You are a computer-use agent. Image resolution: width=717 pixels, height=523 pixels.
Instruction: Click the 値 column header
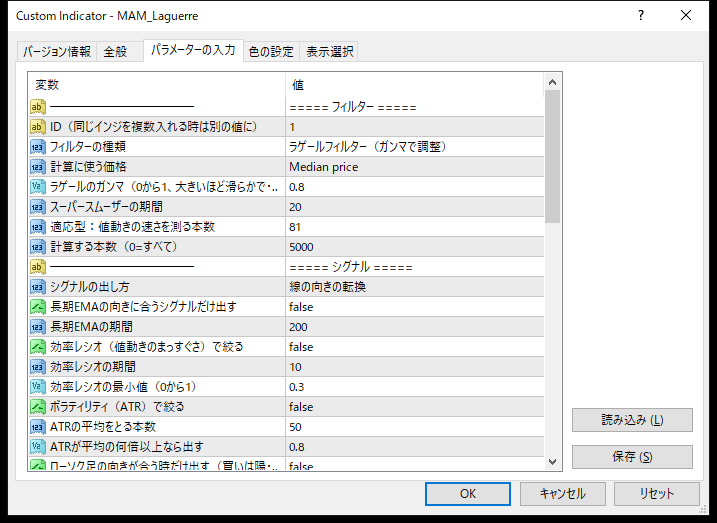[415, 85]
